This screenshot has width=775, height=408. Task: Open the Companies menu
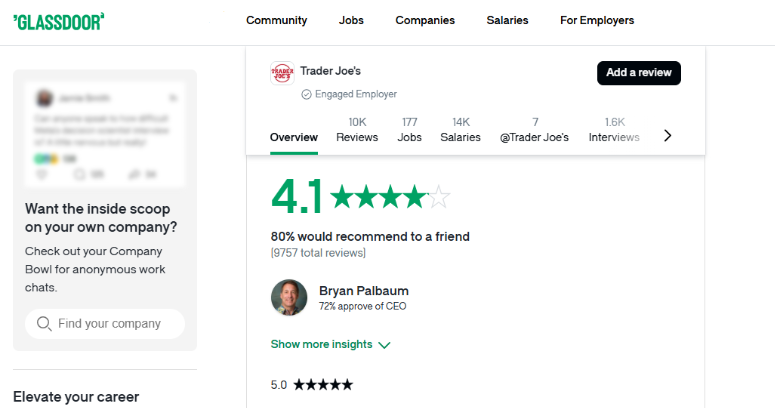pos(425,20)
